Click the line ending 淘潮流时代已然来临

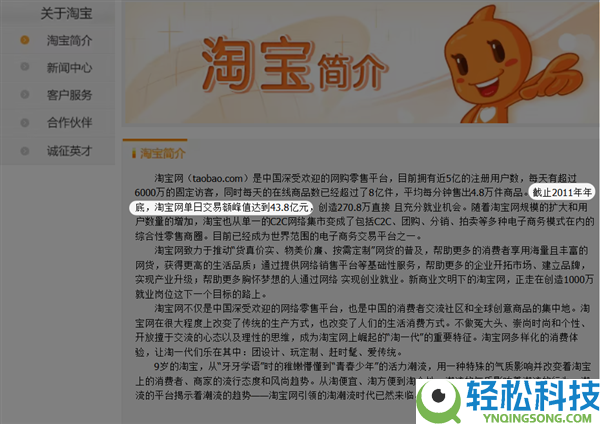(275, 395)
